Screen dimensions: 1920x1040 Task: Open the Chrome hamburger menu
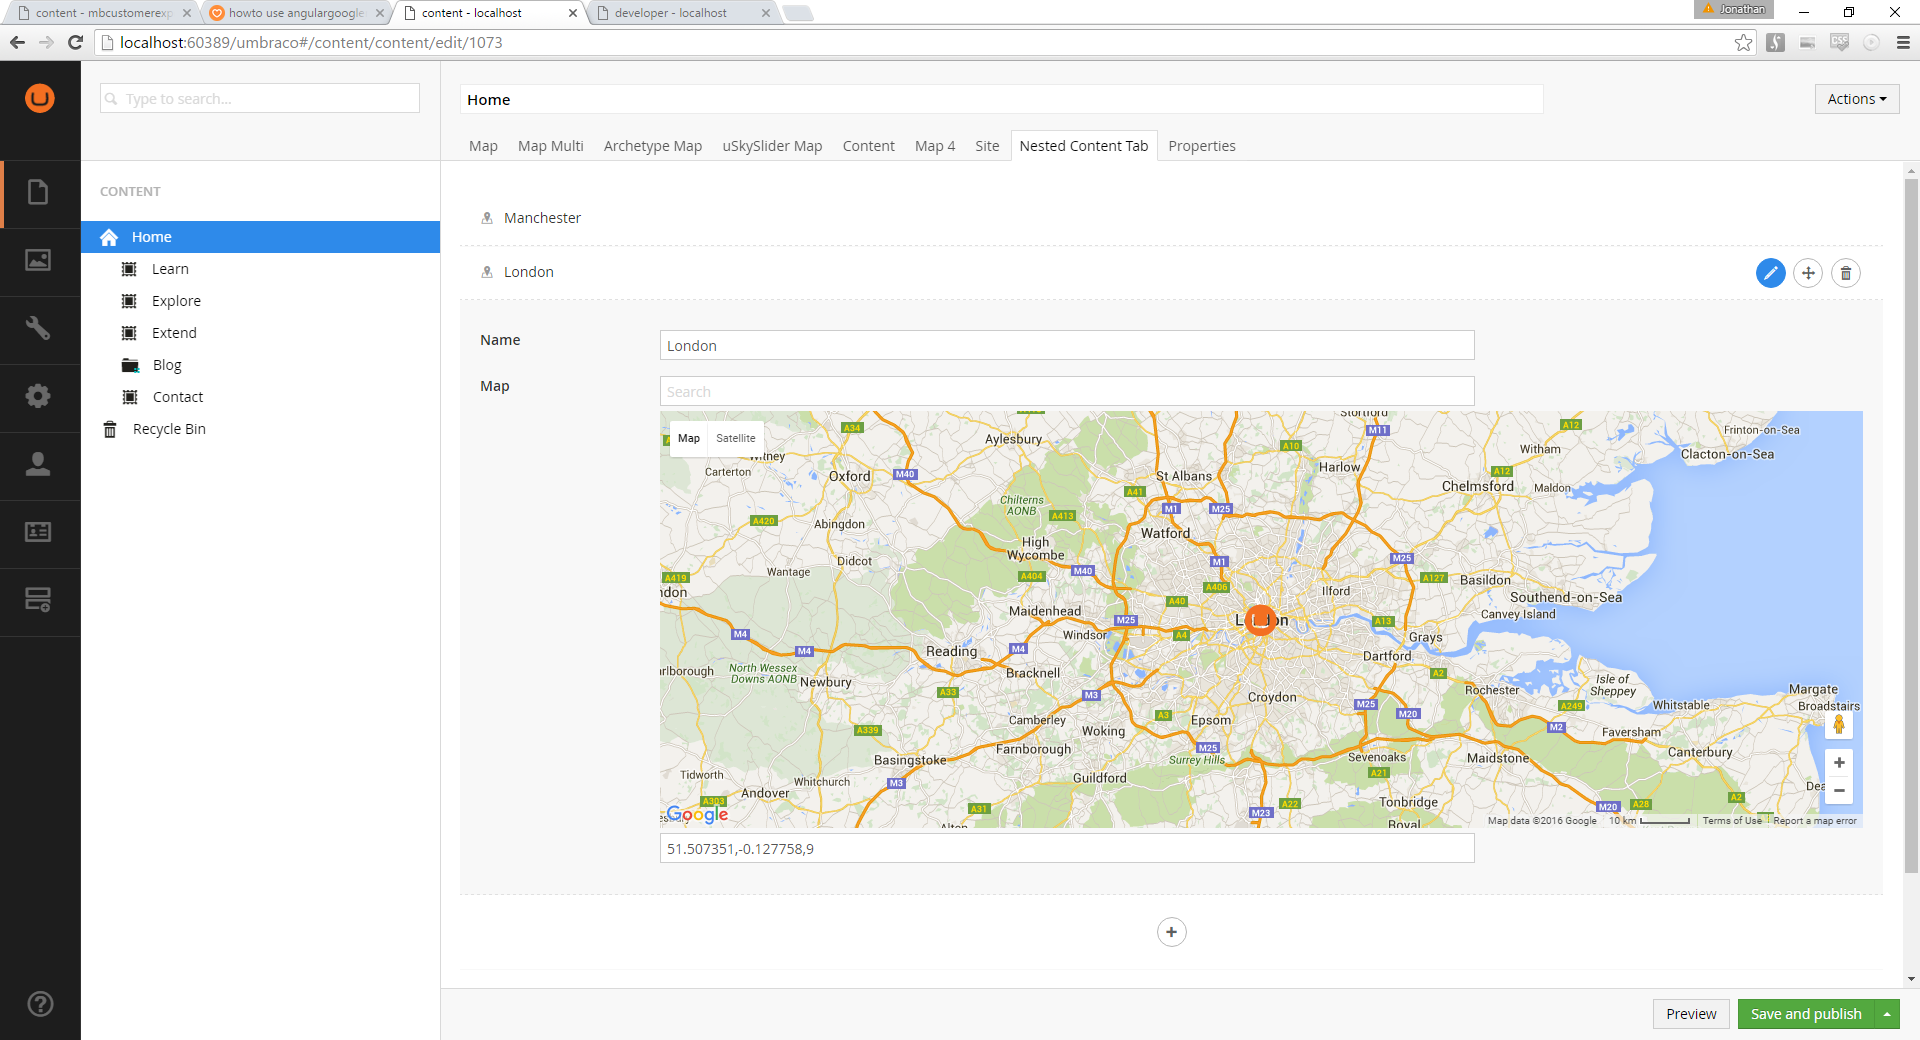click(x=1903, y=42)
